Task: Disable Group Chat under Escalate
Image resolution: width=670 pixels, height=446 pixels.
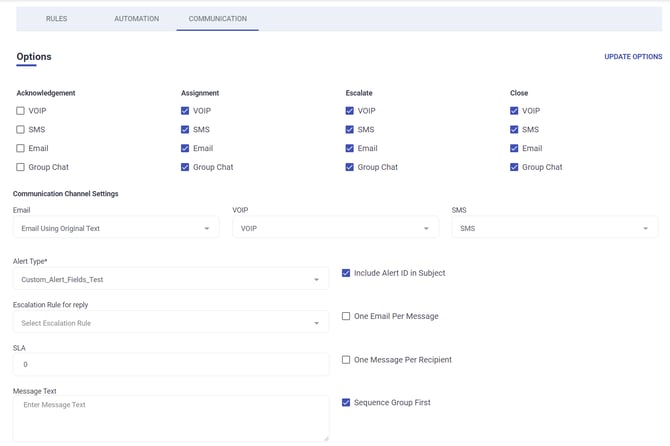Action: coord(350,167)
